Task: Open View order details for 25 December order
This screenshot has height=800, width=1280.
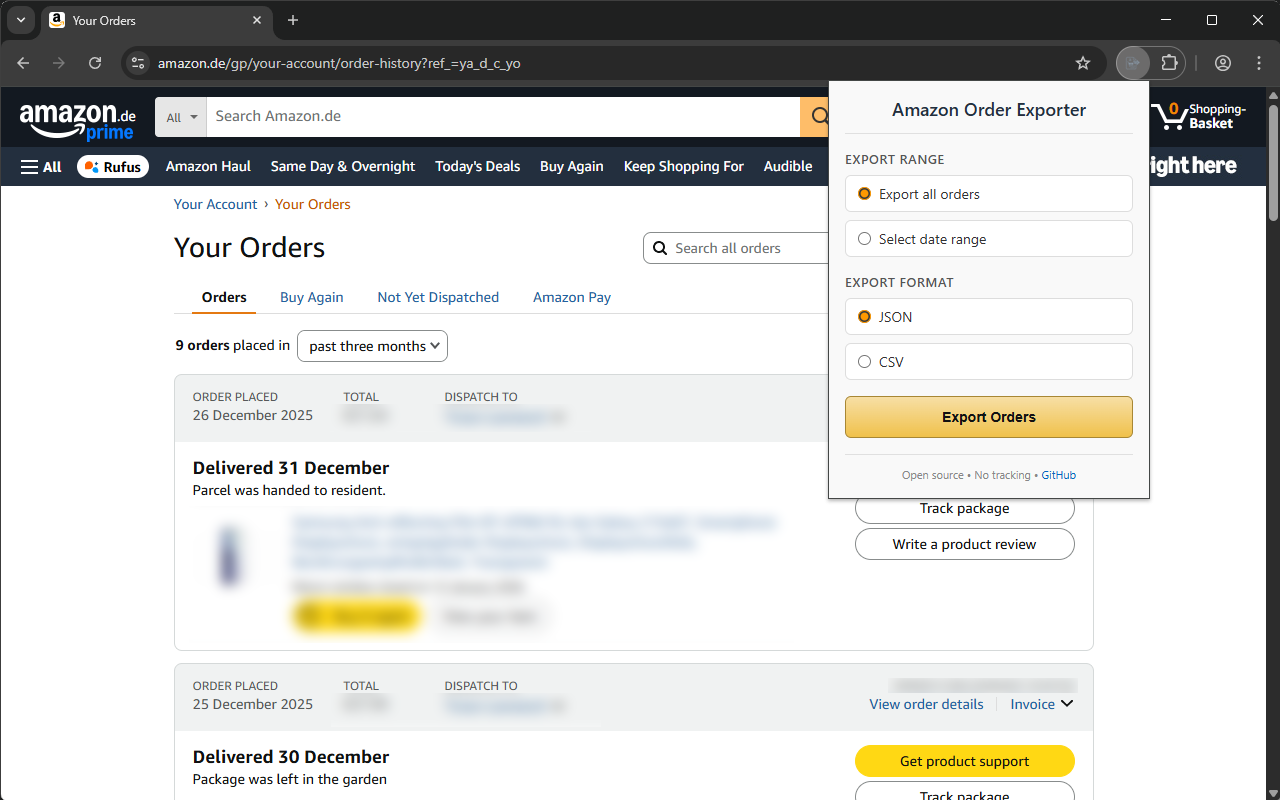Action: (926, 704)
